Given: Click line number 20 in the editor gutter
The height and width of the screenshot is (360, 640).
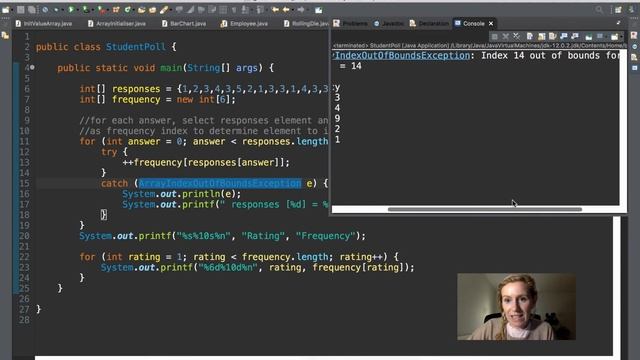Looking at the screenshot, I should [24, 236].
